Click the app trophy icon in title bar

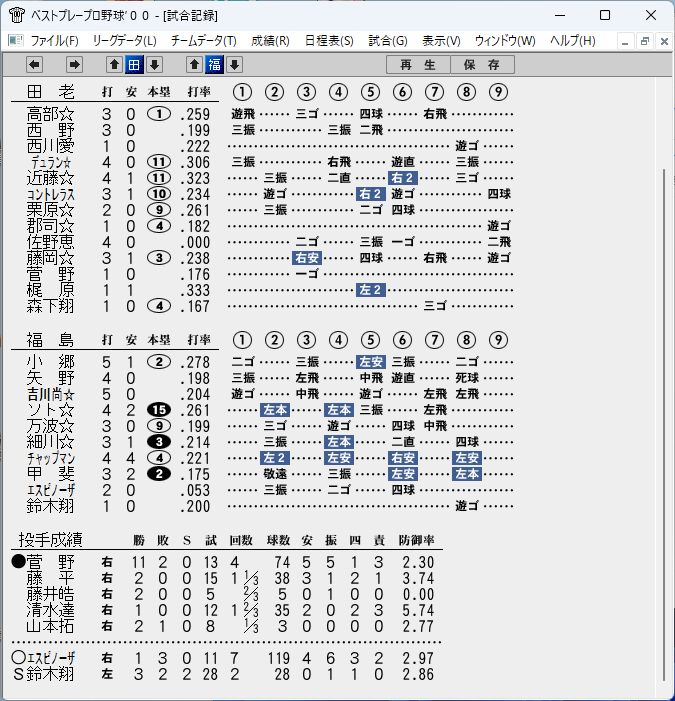(x=17, y=15)
